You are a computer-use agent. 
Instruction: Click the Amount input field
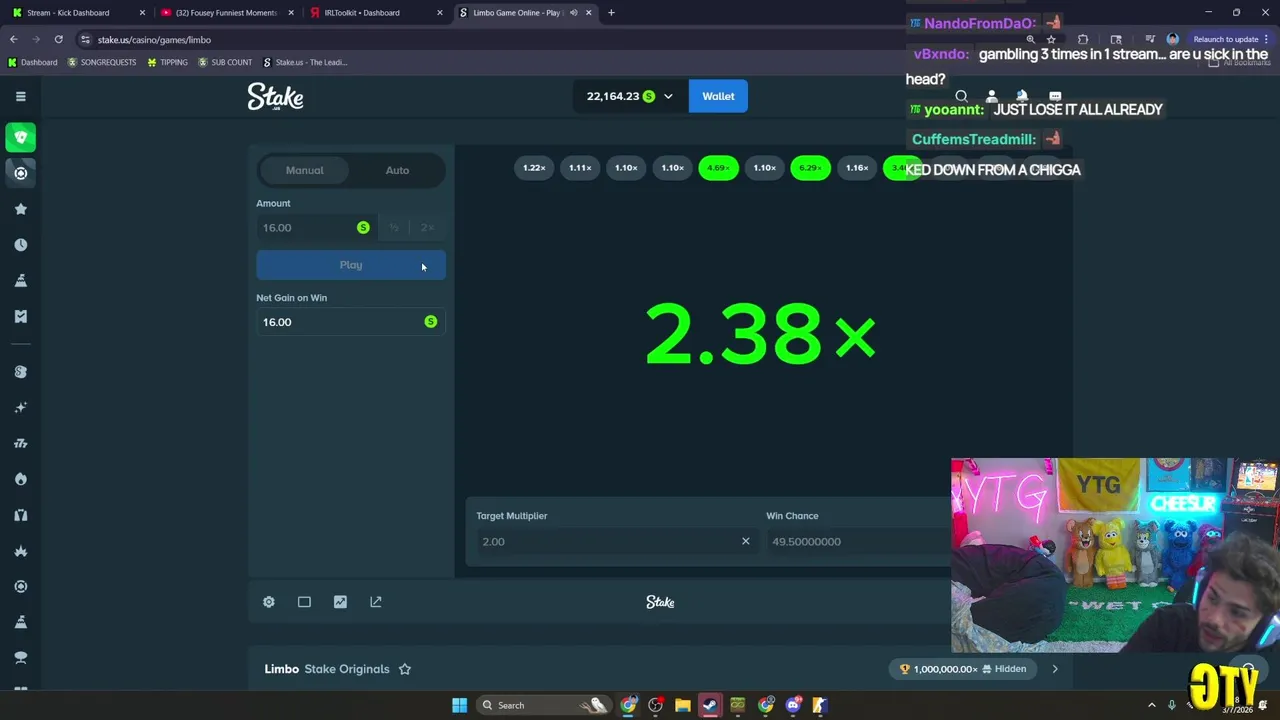click(x=315, y=228)
